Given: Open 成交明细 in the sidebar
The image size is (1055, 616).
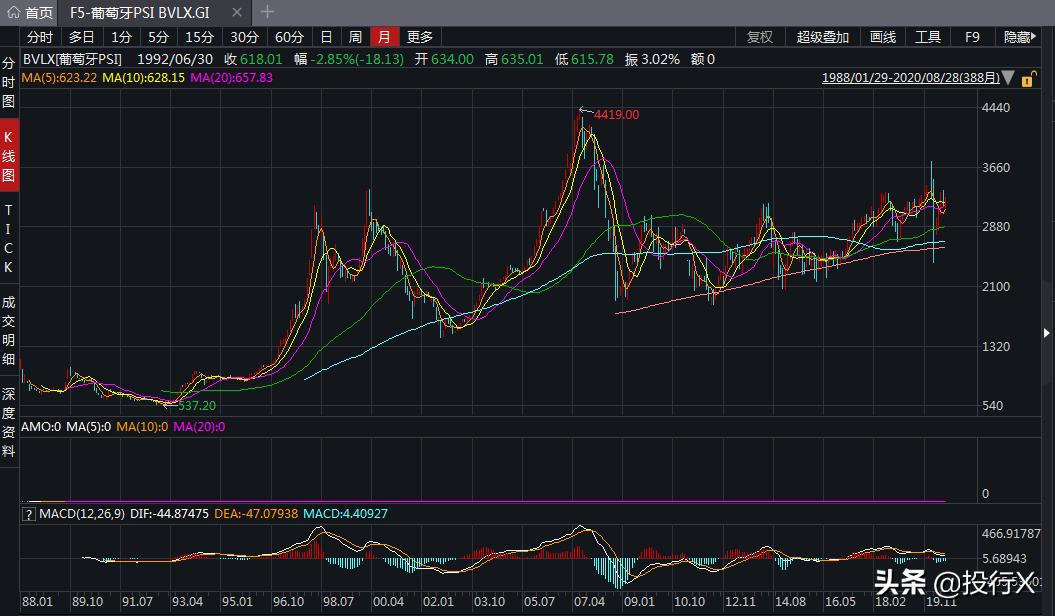Looking at the screenshot, I should [9, 331].
